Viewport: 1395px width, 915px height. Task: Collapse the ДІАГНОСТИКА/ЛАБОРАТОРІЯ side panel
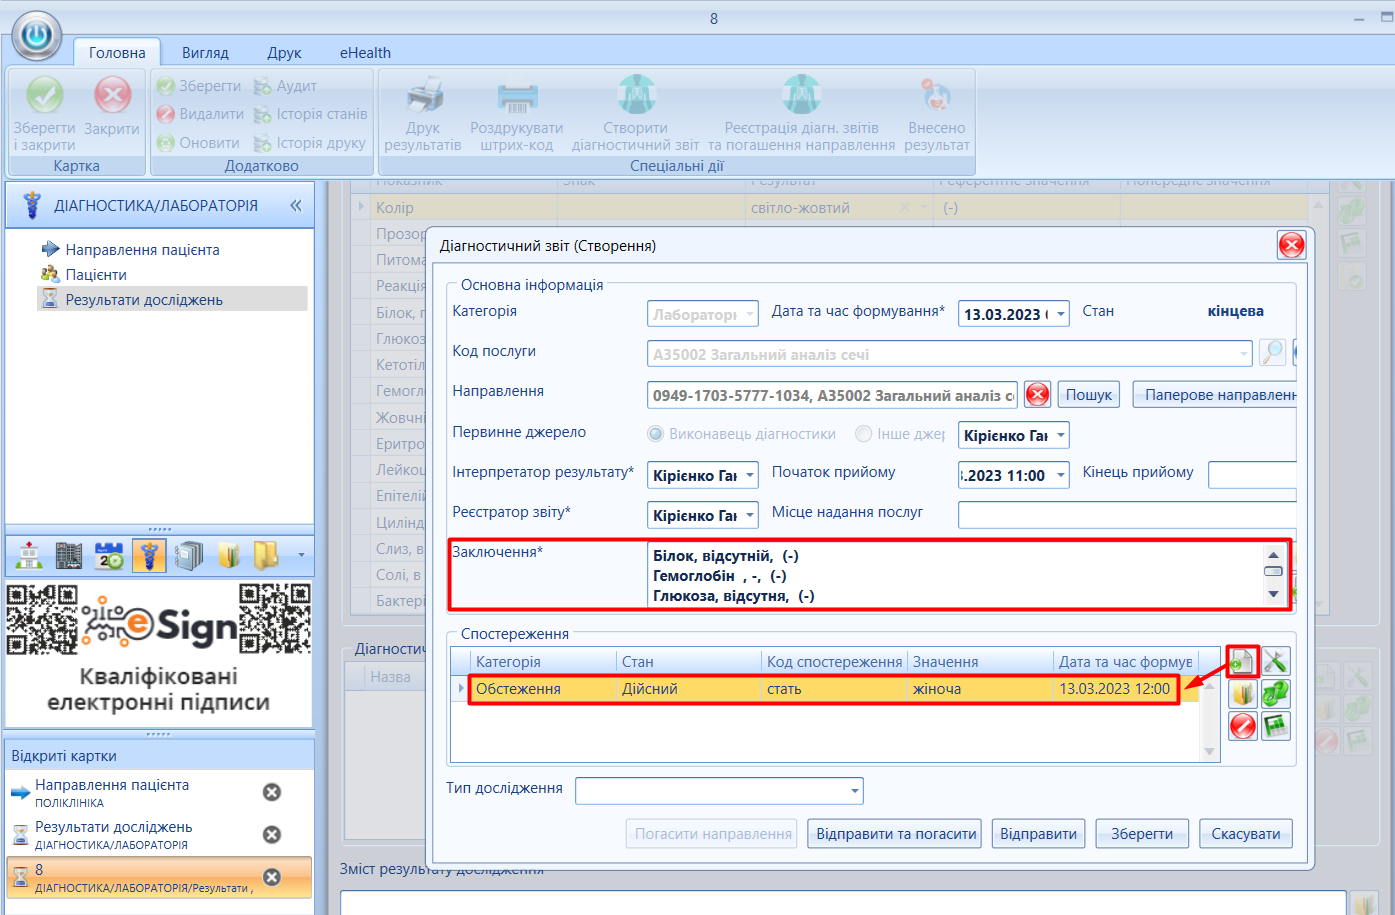point(296,205)
